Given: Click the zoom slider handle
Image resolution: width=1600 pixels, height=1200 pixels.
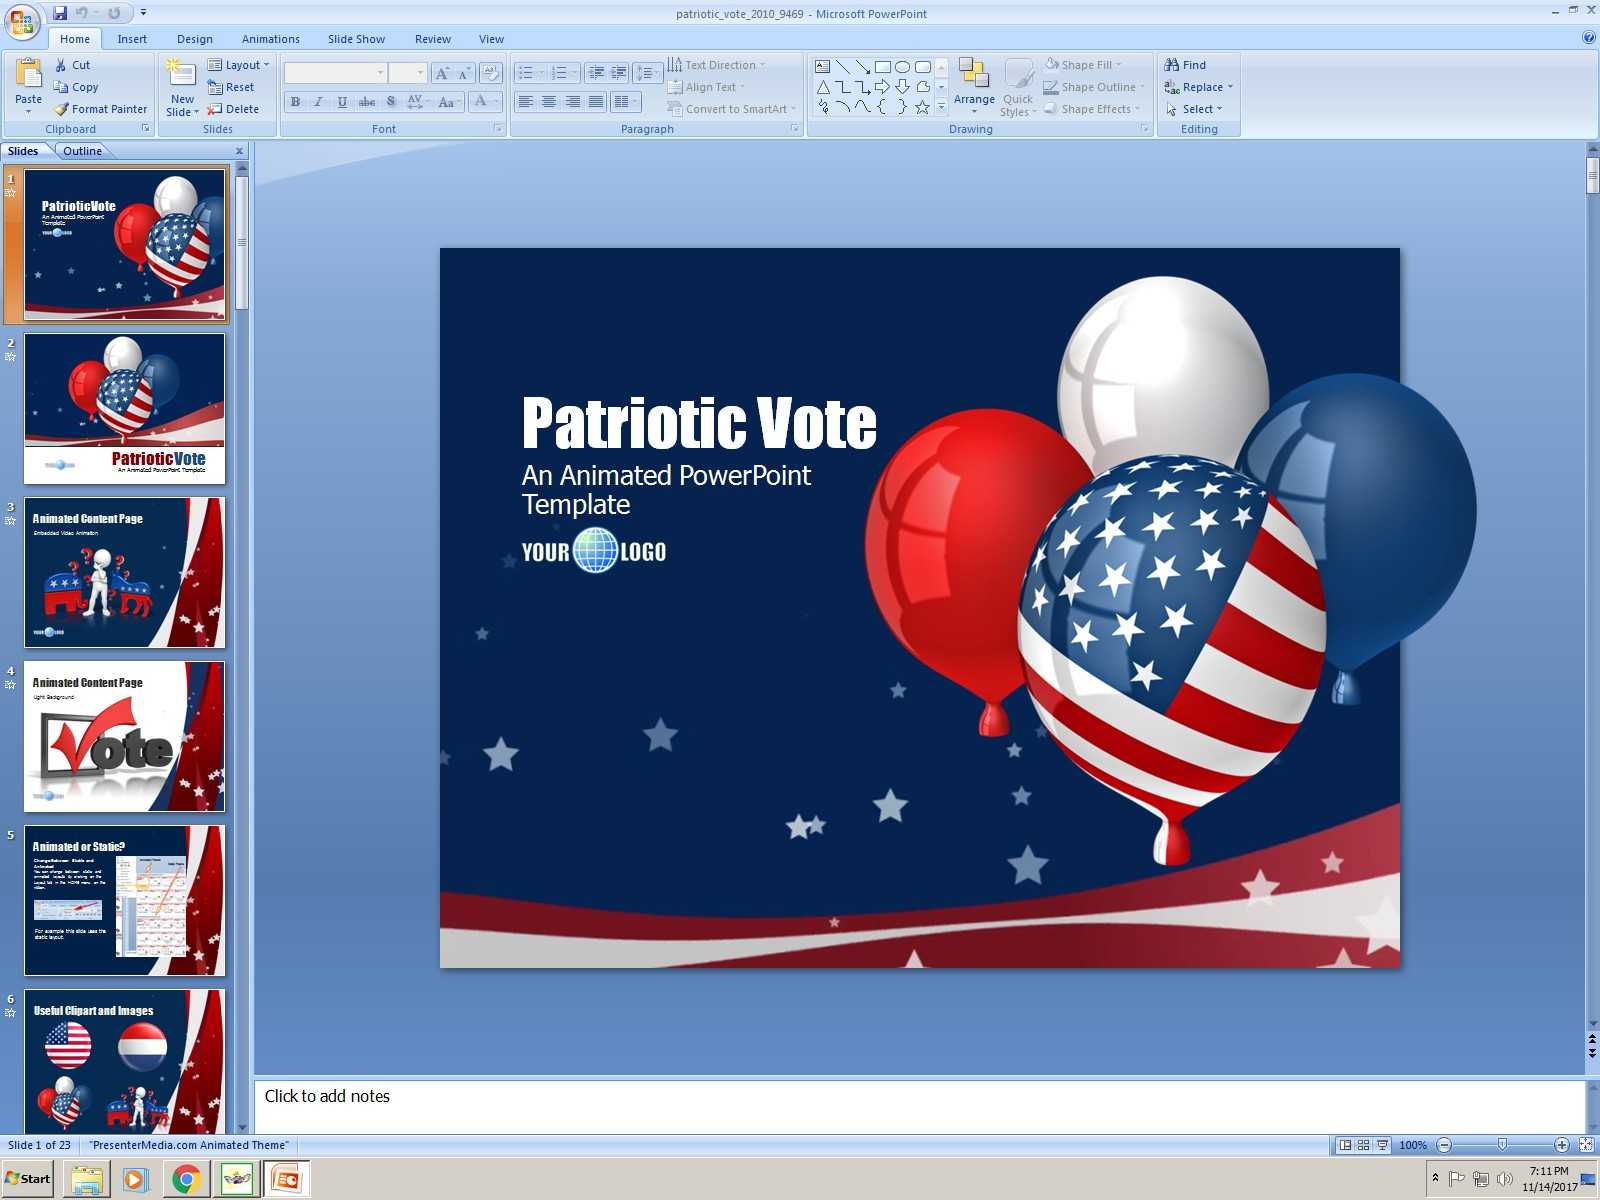Looking at the screenshot, I should click(1502, 1145).
